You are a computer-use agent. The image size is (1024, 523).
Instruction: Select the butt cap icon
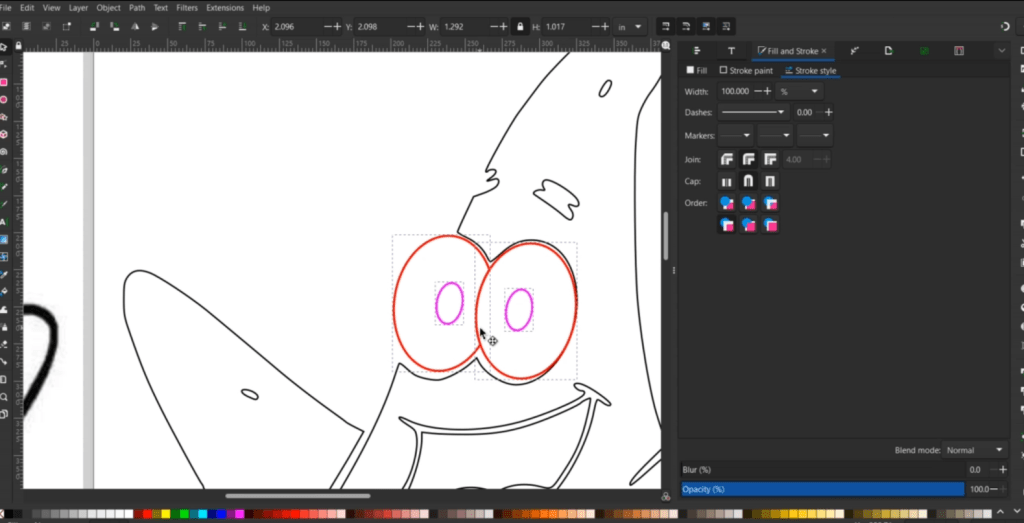[726, 182]
